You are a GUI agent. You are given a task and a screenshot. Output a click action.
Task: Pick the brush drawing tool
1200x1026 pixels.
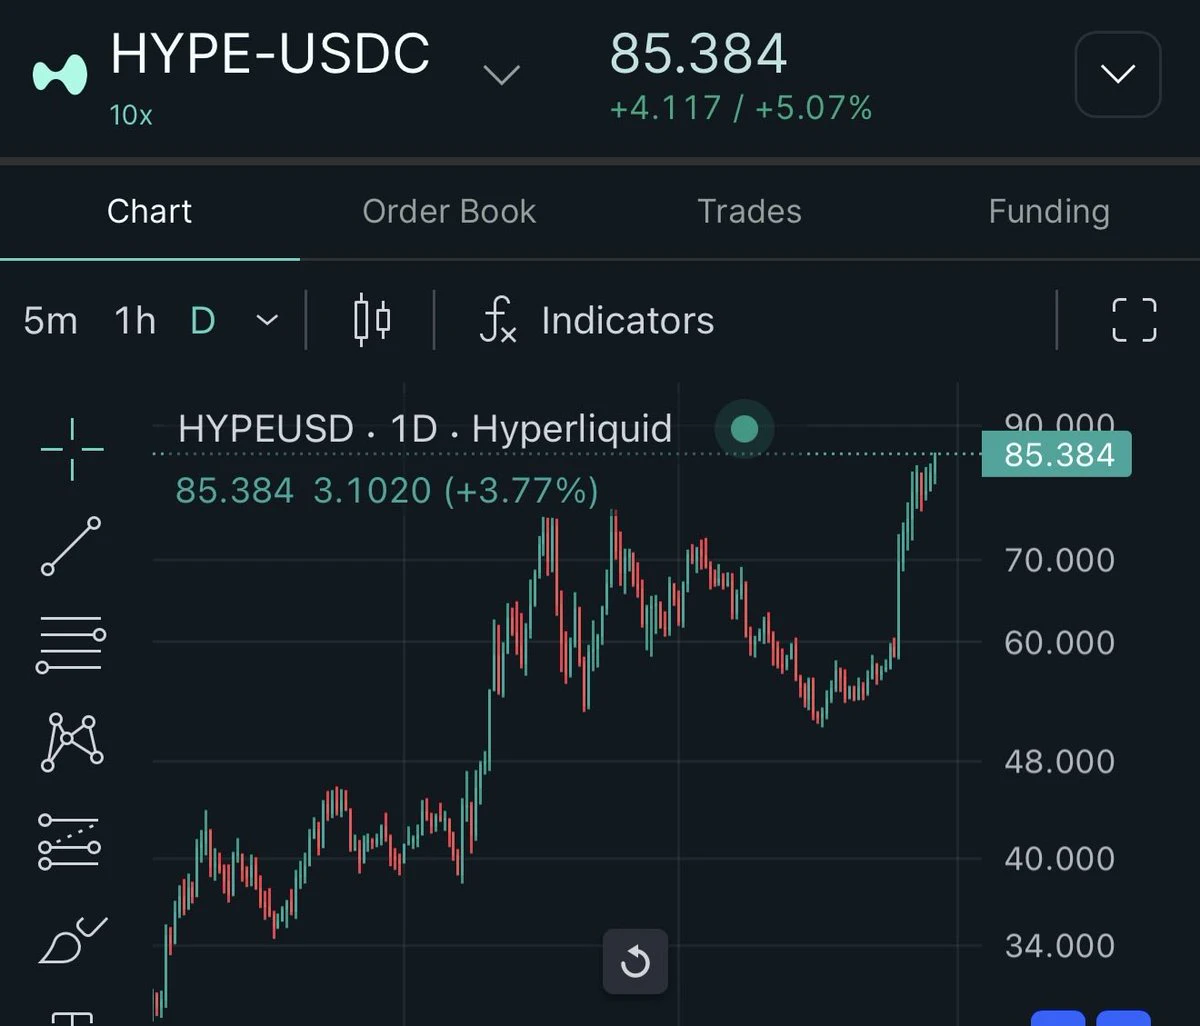click(x=72, y=939)
